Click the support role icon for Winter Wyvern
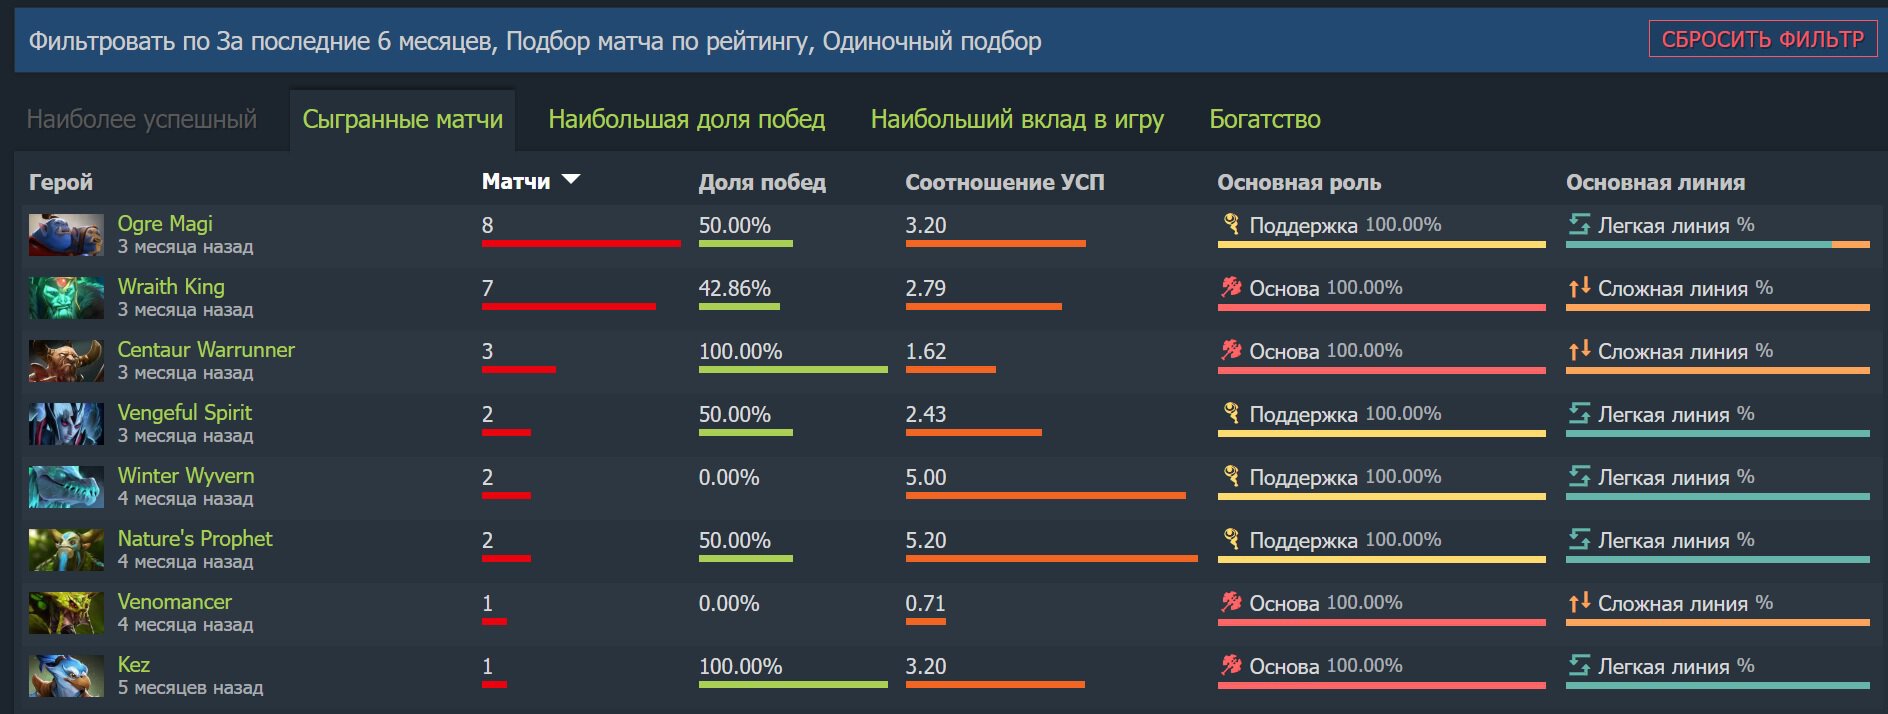The image size is (1888, 714). 1231,476
